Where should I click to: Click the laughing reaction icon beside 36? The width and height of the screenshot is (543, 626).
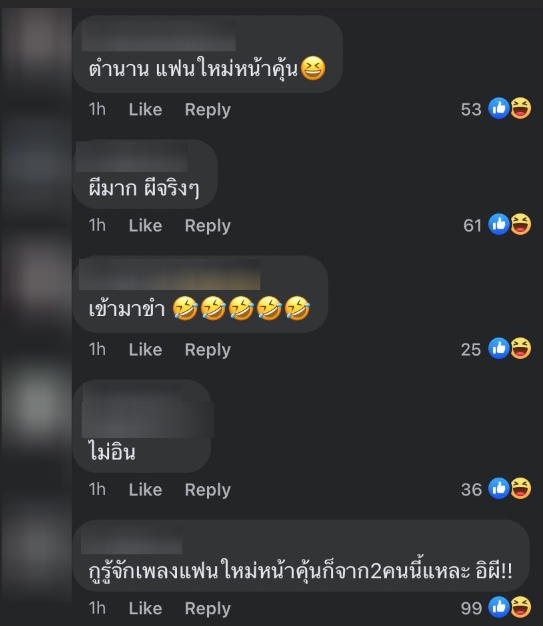tap(521, 488)
